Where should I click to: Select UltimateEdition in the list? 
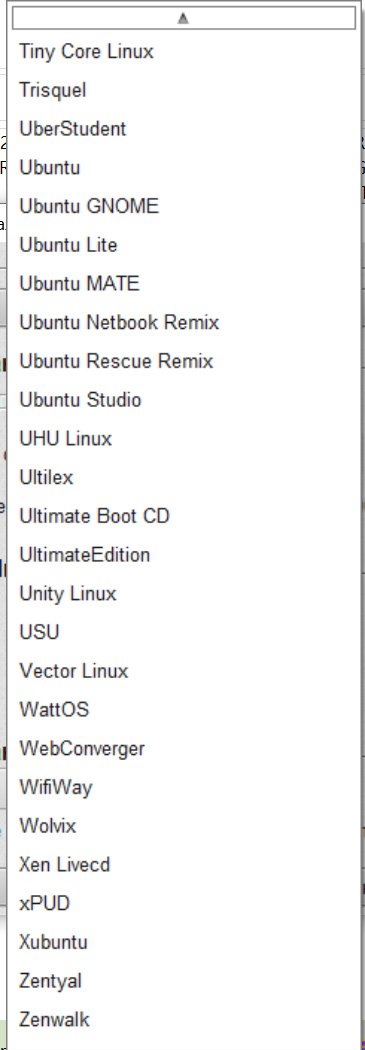tap(184, 555)
